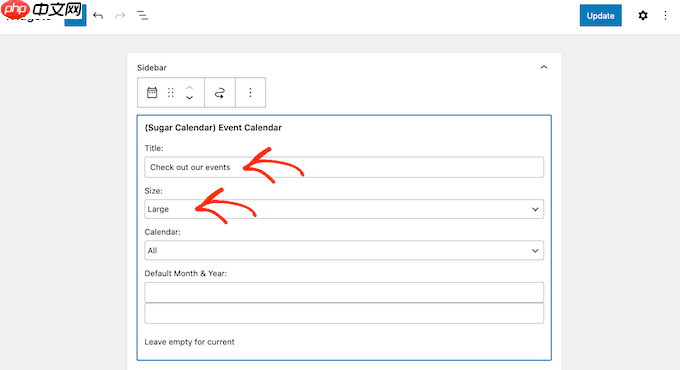Click the block drag handle dots
Screen dimensions: 680x370
coord(171,92)
